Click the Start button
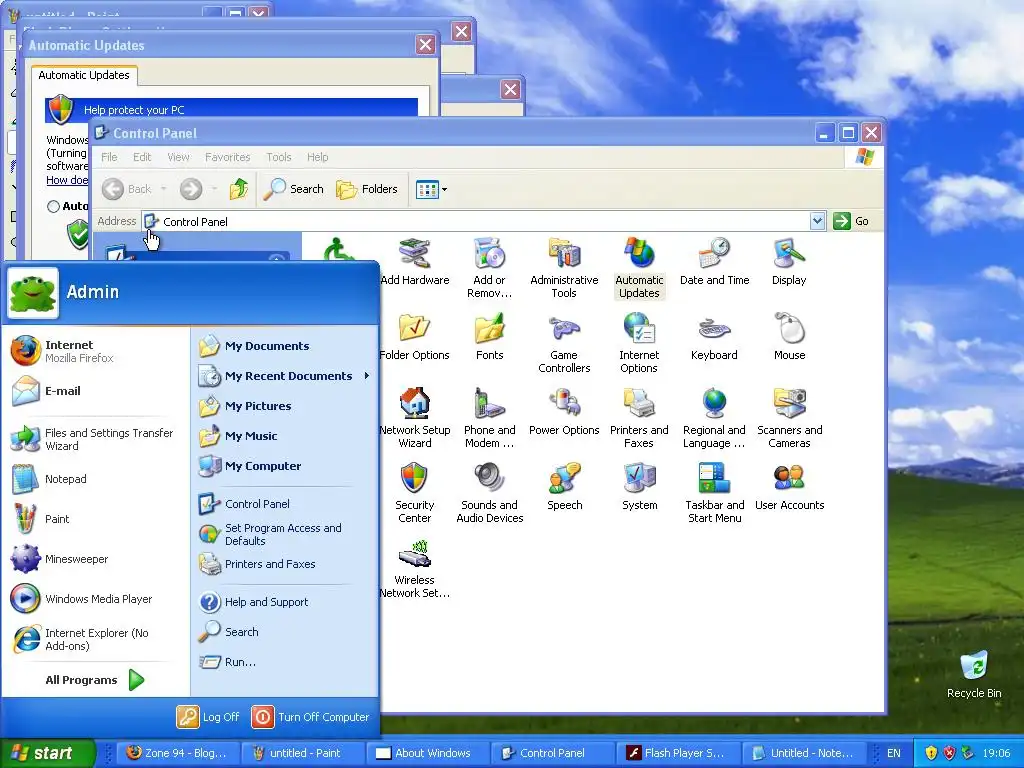The width and height of the screenshot is (1024, 768). tap(47, 753)
